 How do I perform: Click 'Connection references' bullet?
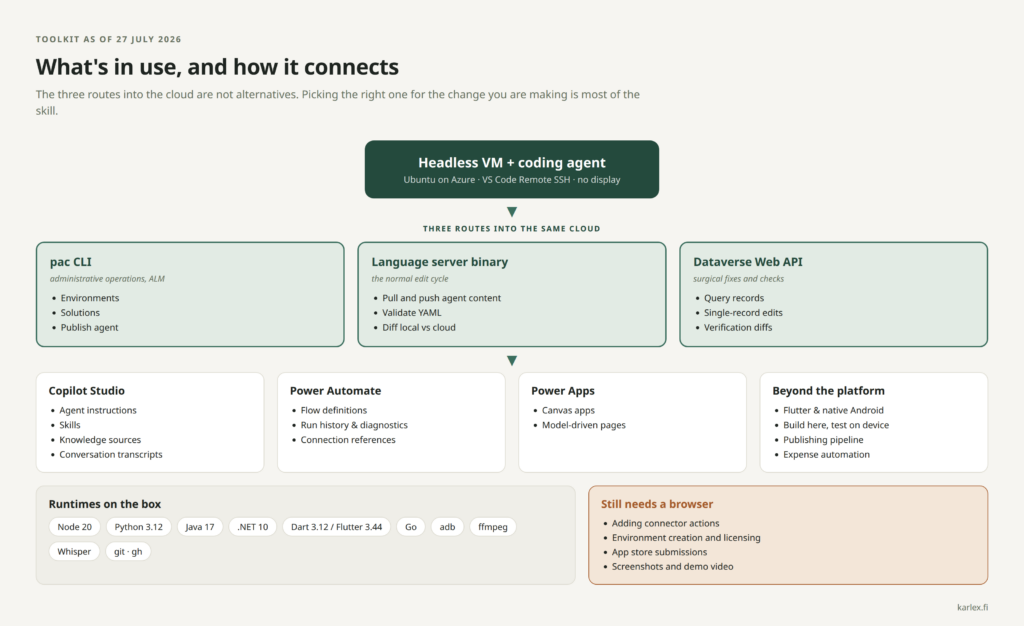(x=348, y=440)
